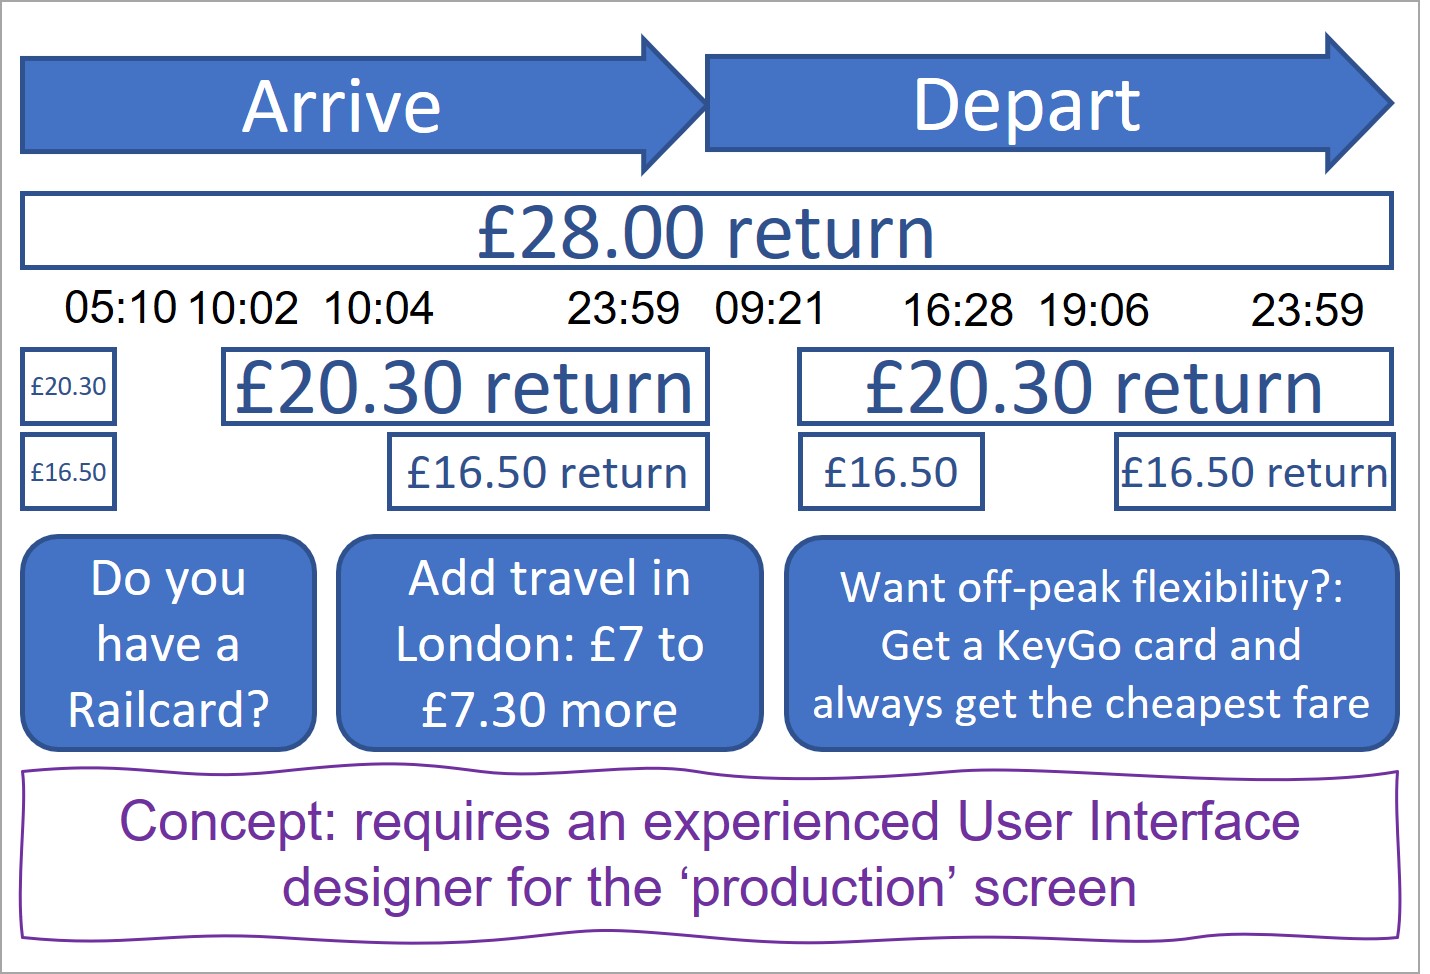1430x974 pixels.
Task: Click the Depart arrow header
Action: click(1026, 104)
